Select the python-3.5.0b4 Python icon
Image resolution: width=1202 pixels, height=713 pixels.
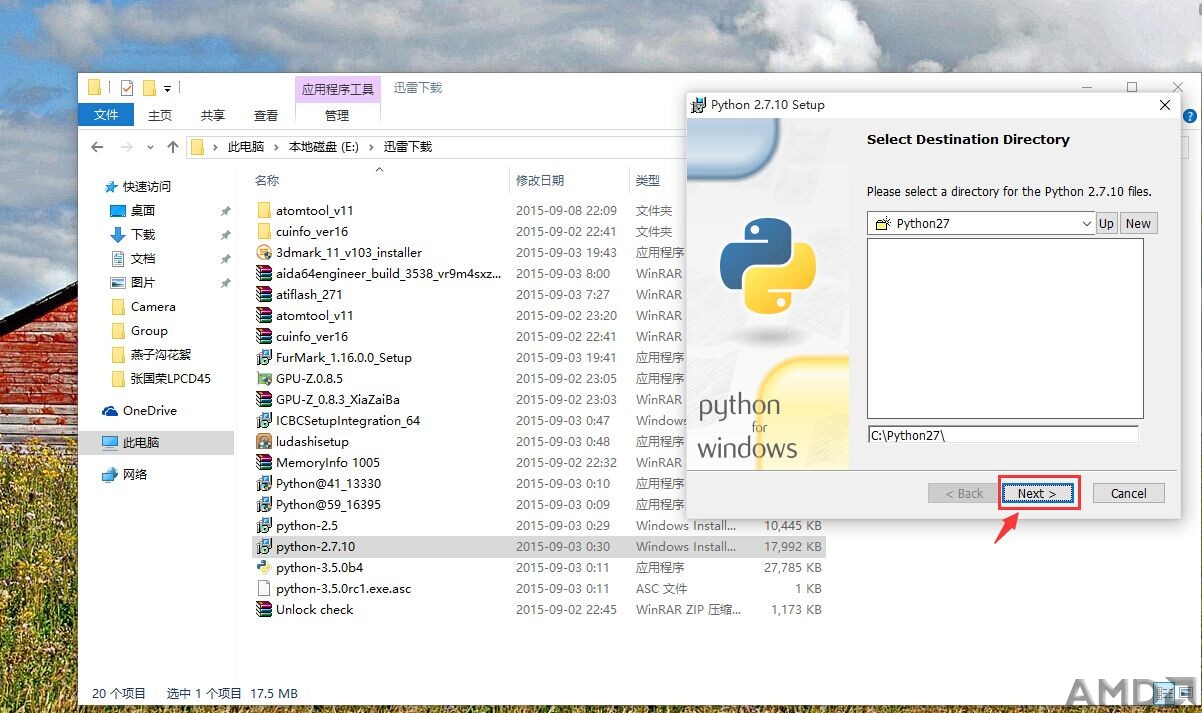[264, 568]
